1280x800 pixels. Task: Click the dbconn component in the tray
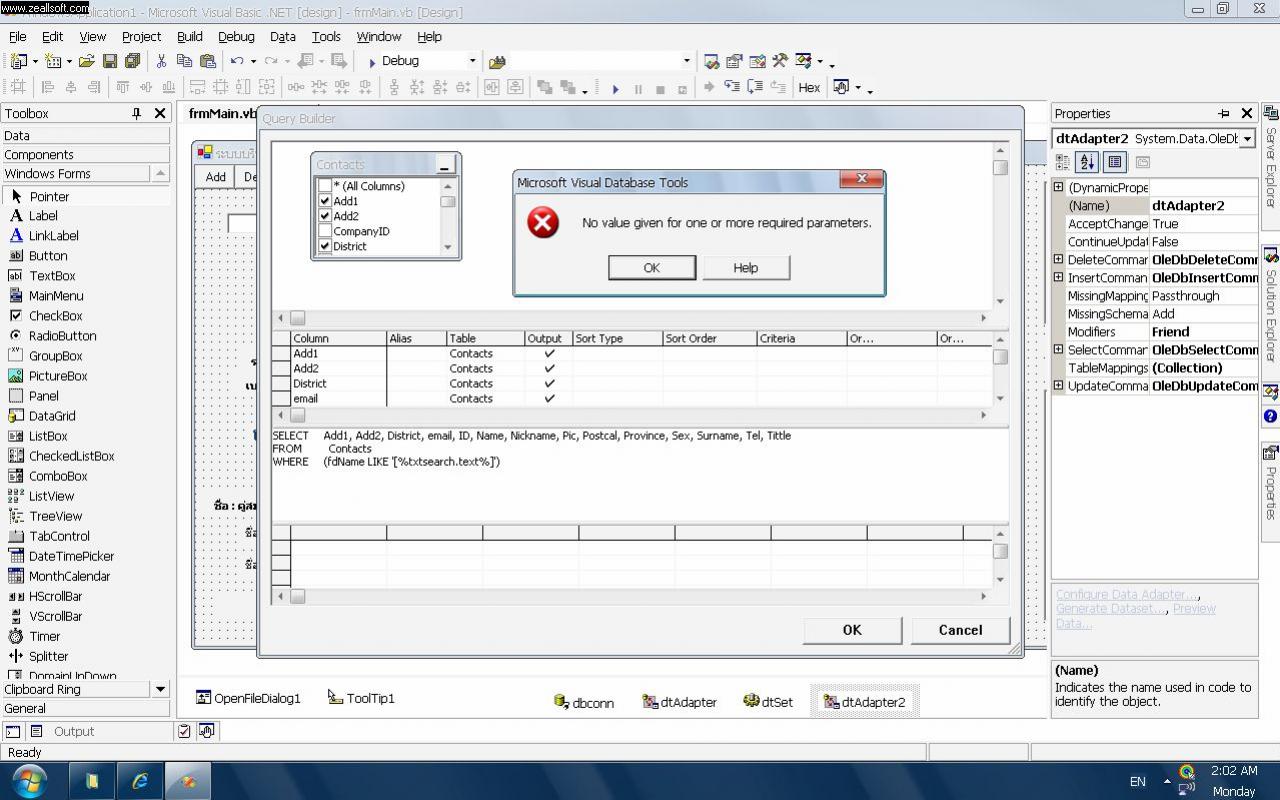[x=584, y=702]
